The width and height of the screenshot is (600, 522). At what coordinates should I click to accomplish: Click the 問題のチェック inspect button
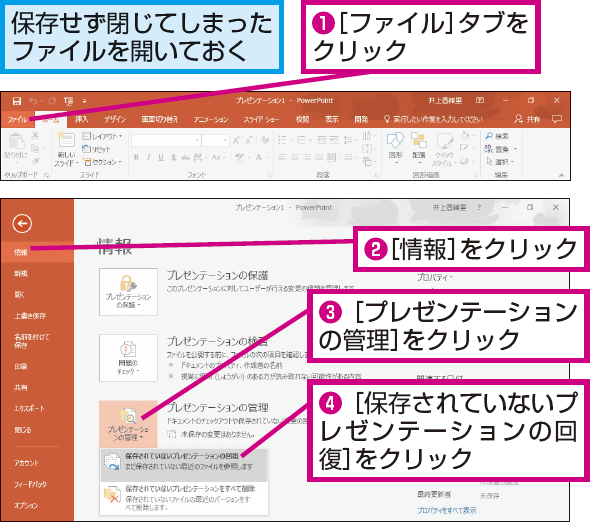pos(128,358)
